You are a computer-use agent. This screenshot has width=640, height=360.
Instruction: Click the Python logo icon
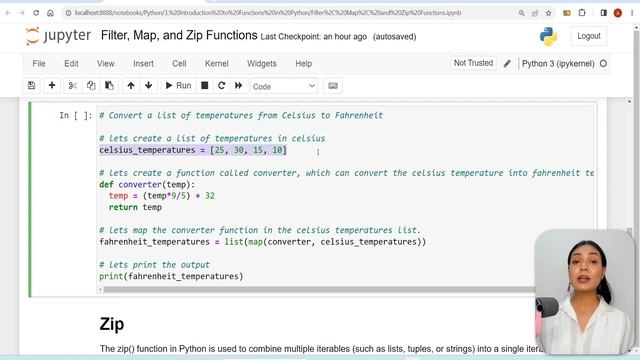548,36
